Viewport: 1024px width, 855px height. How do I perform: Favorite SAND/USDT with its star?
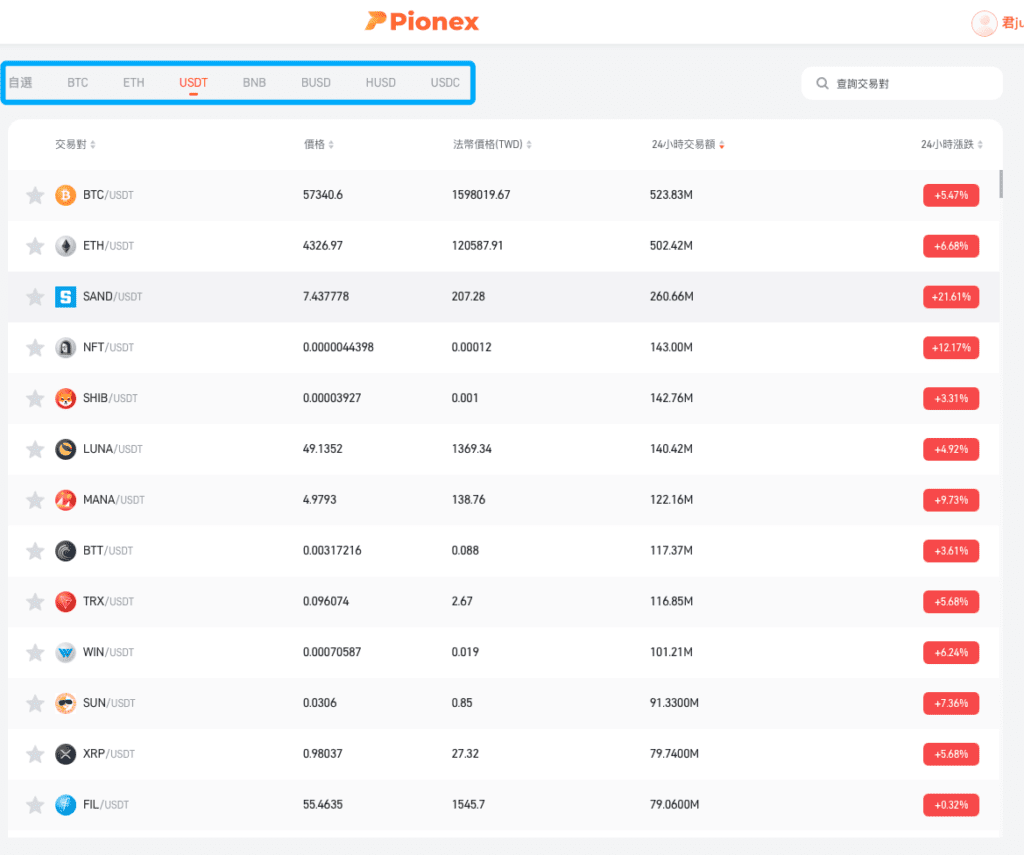click(35, 297)
